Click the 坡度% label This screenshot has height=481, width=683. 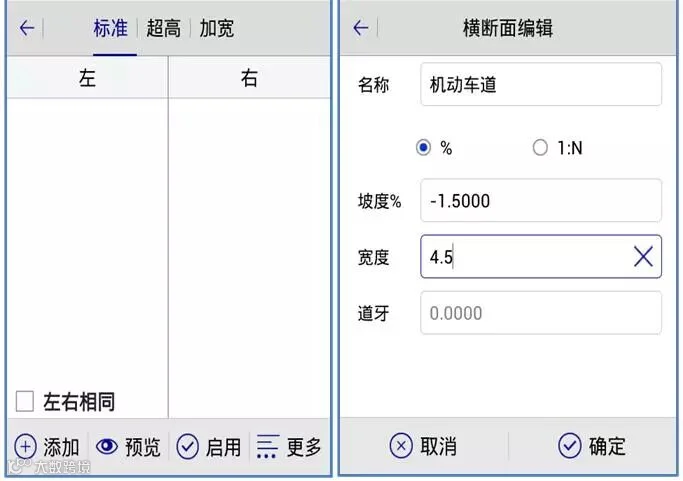pos(379,201)
